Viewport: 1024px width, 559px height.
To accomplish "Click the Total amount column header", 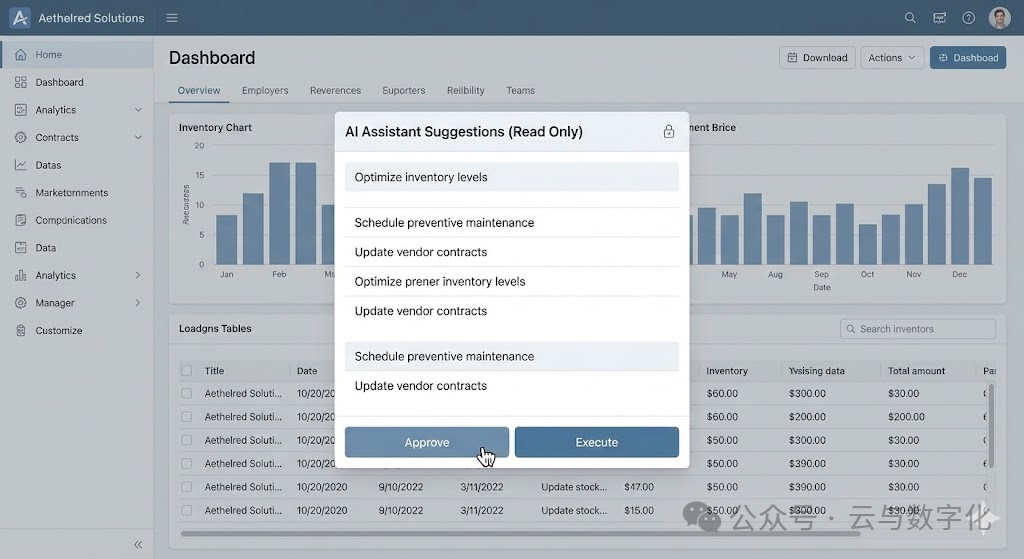I will 916,371.
